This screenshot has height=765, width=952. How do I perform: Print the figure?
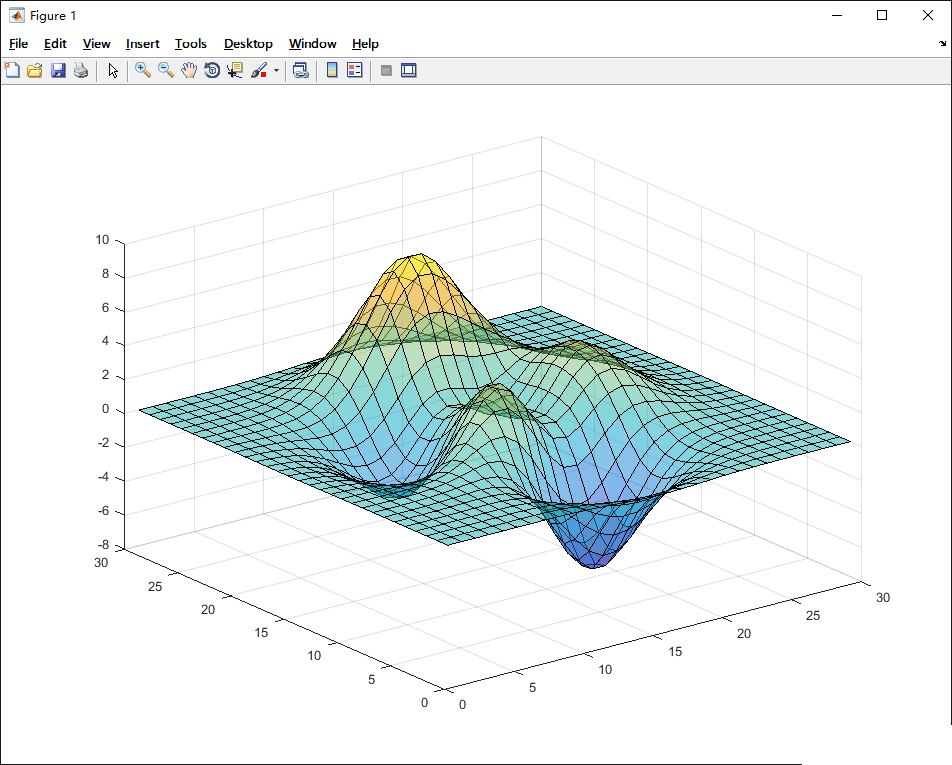coord(80,70)
